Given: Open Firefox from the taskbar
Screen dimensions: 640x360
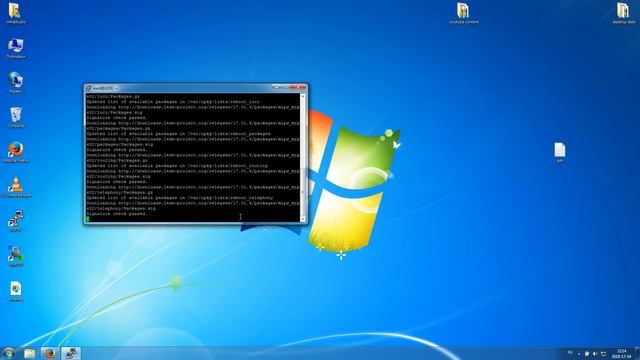Looking at the screenshot, I should click(x=50, y=353).
